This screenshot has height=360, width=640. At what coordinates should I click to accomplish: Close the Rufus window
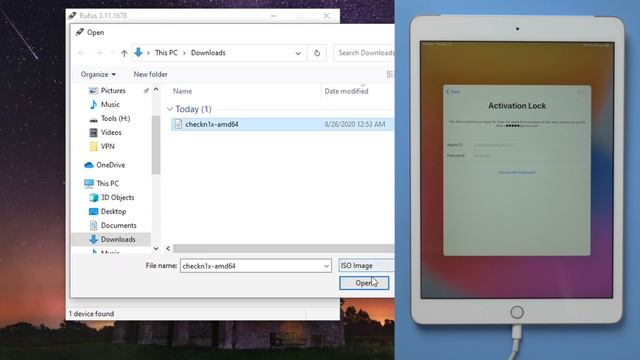pyautogui.click(x=326, y=16)
